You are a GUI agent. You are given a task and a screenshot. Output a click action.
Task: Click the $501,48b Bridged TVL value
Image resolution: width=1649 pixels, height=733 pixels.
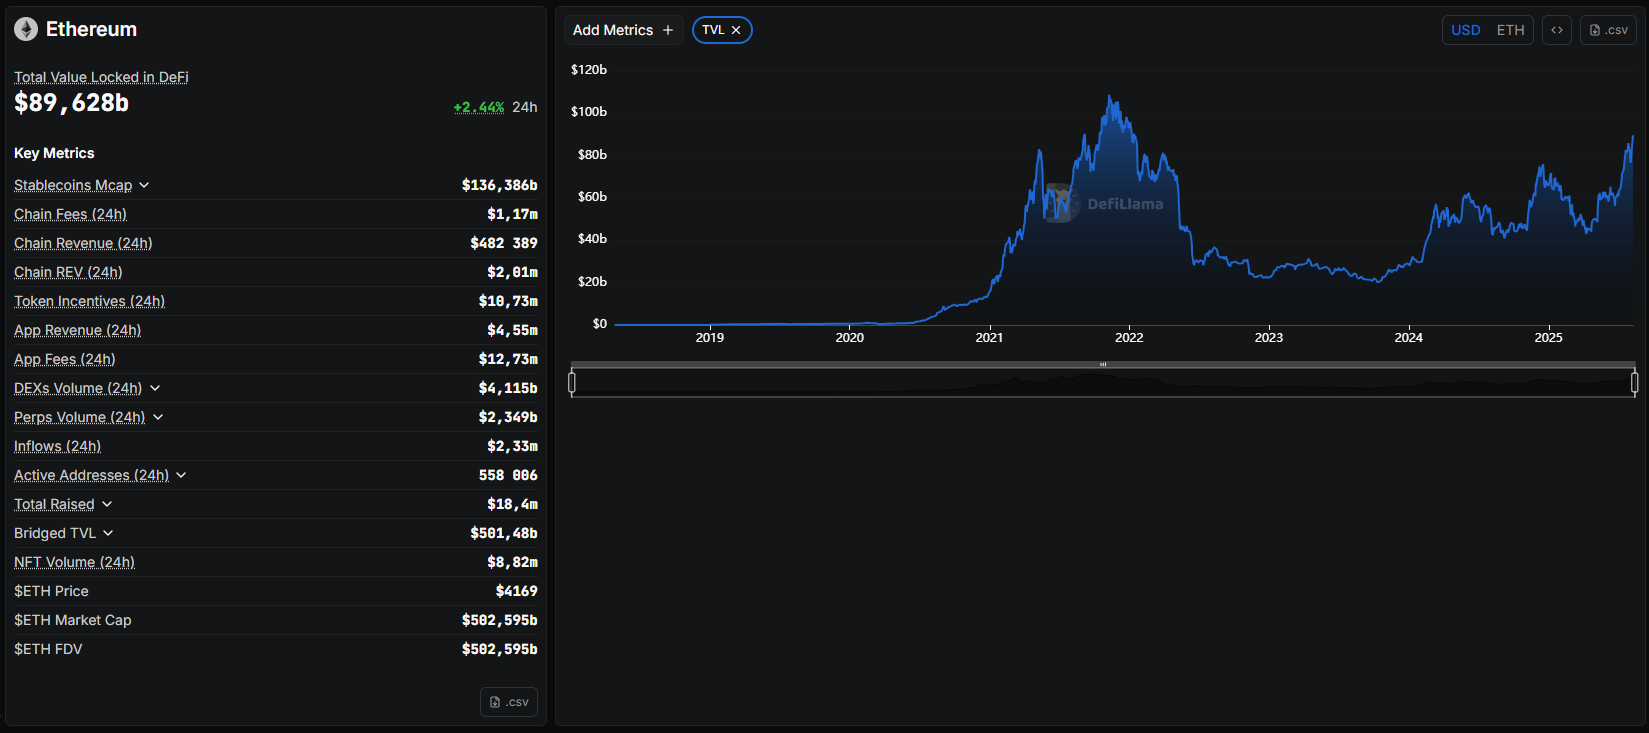tap(503, 533)
